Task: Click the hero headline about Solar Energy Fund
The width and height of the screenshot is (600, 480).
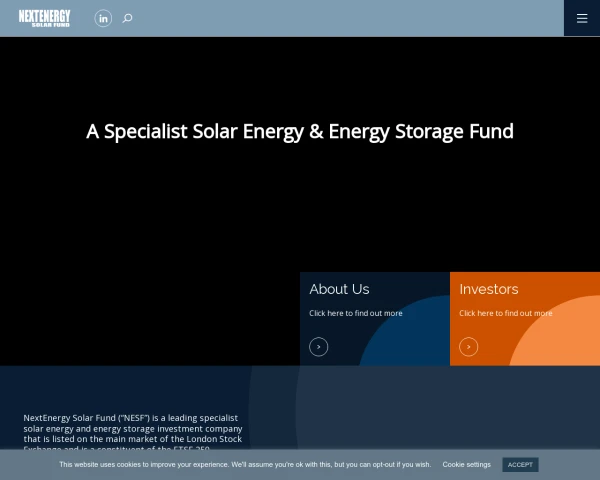Action: pyautogui.click(x=300, y=131)
